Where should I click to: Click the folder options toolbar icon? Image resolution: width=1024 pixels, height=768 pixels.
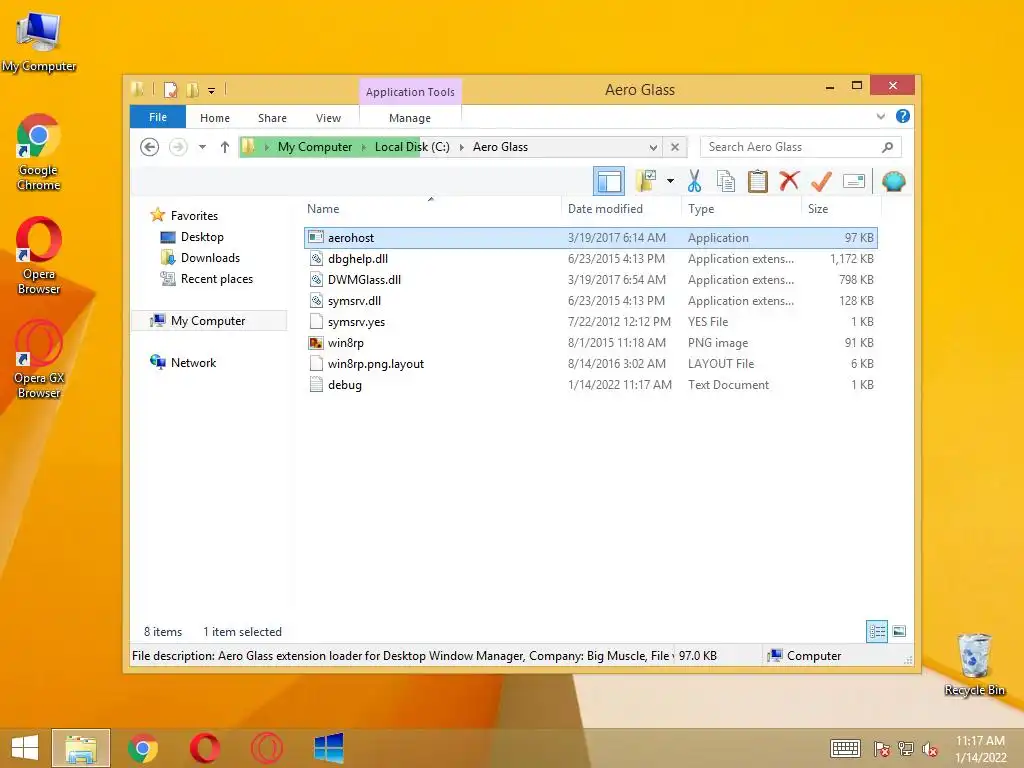(646, 181)
